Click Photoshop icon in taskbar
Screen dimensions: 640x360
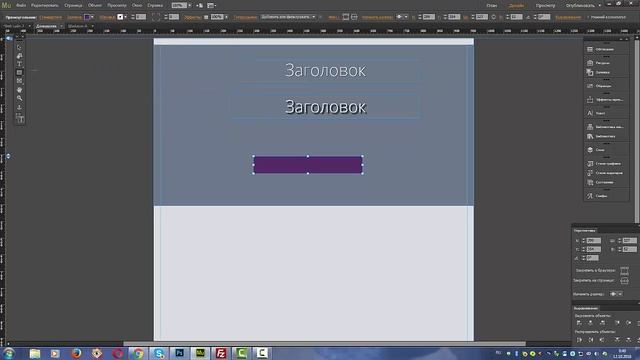pos(179,353)
